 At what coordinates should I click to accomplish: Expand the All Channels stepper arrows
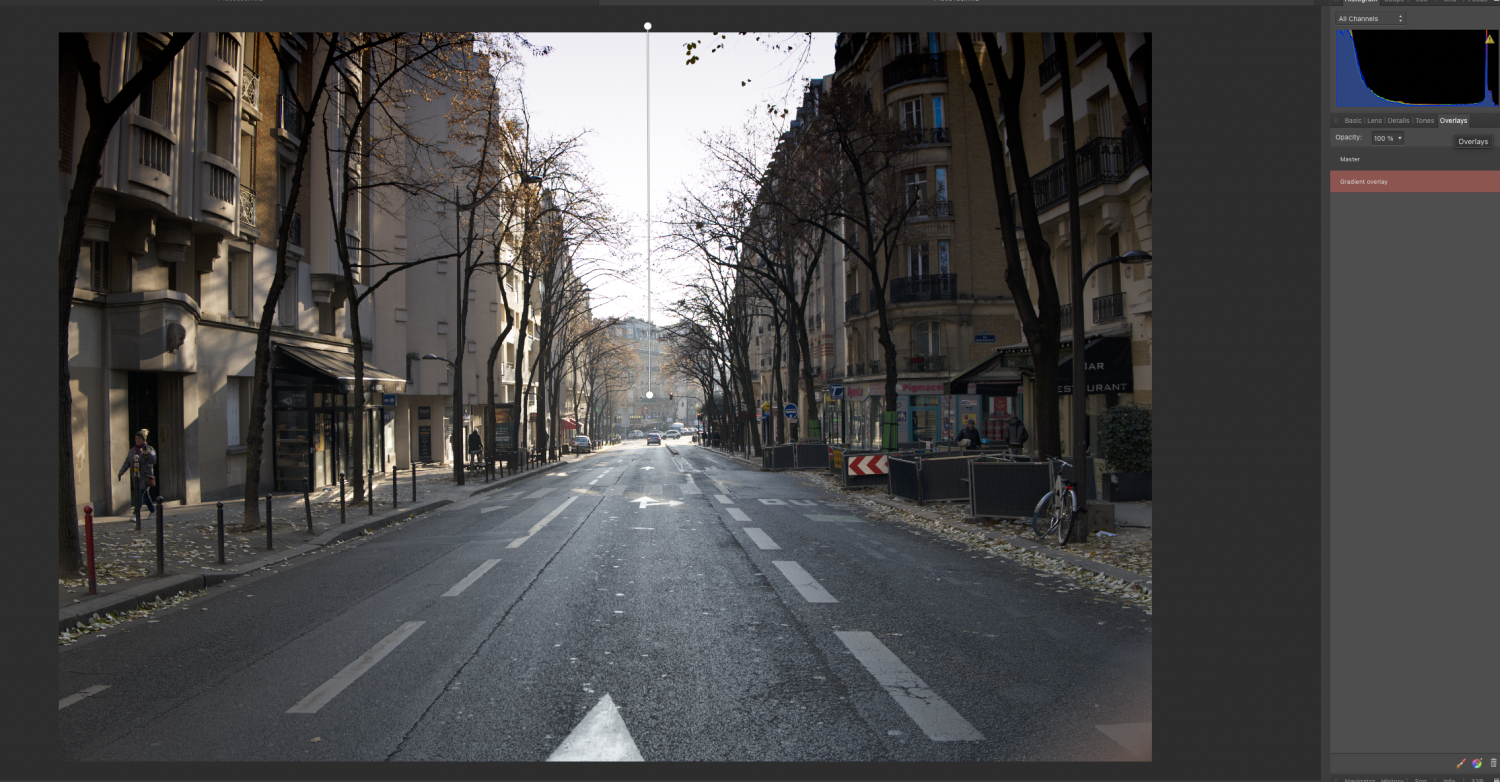pos(1400,18)
